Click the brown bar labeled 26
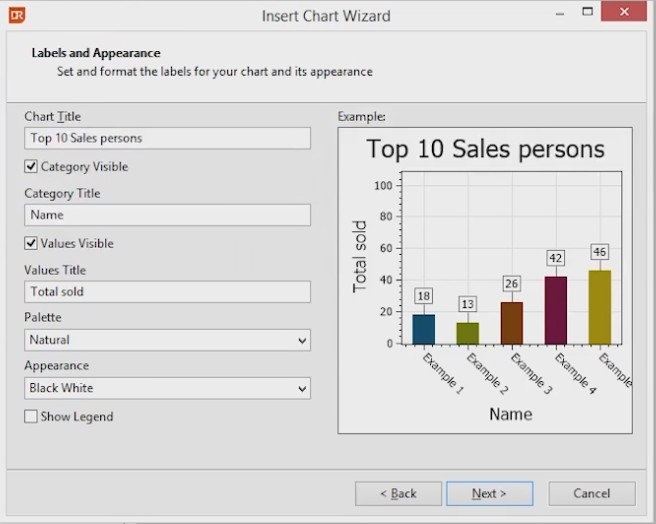The image size is (656, 524). (x=512, y=322)
